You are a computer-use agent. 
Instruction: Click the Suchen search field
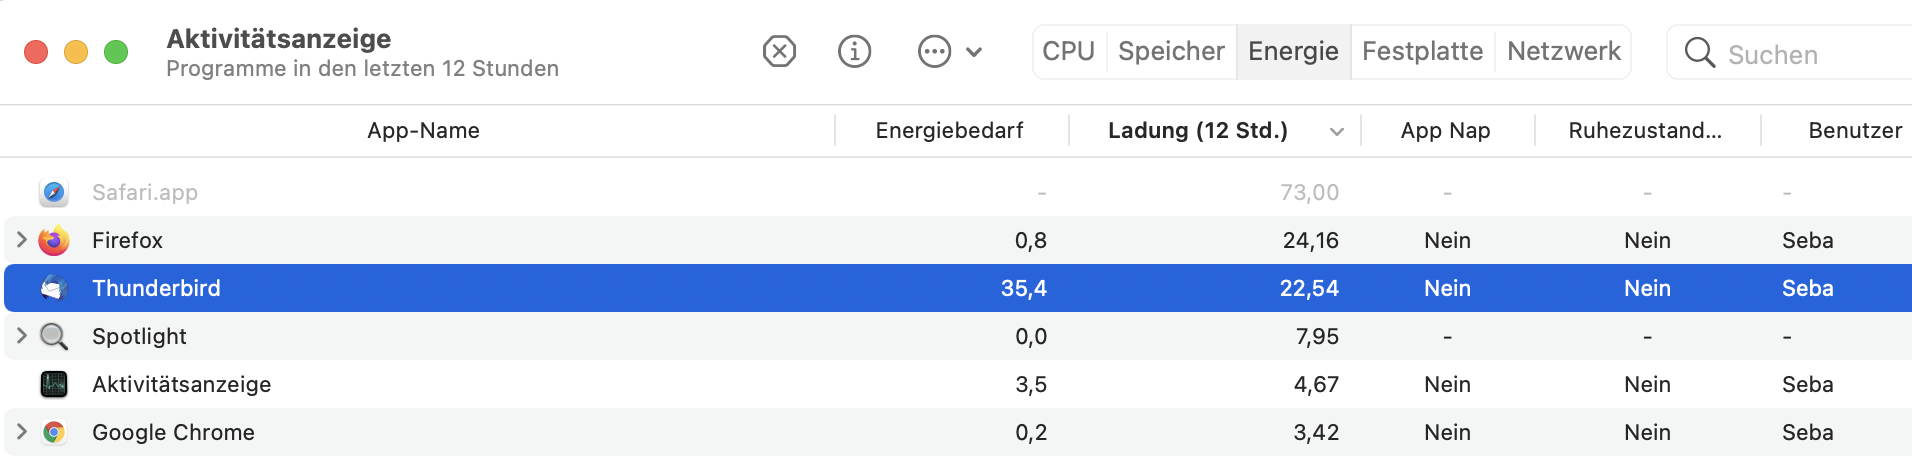click(x=1790, y=53)
